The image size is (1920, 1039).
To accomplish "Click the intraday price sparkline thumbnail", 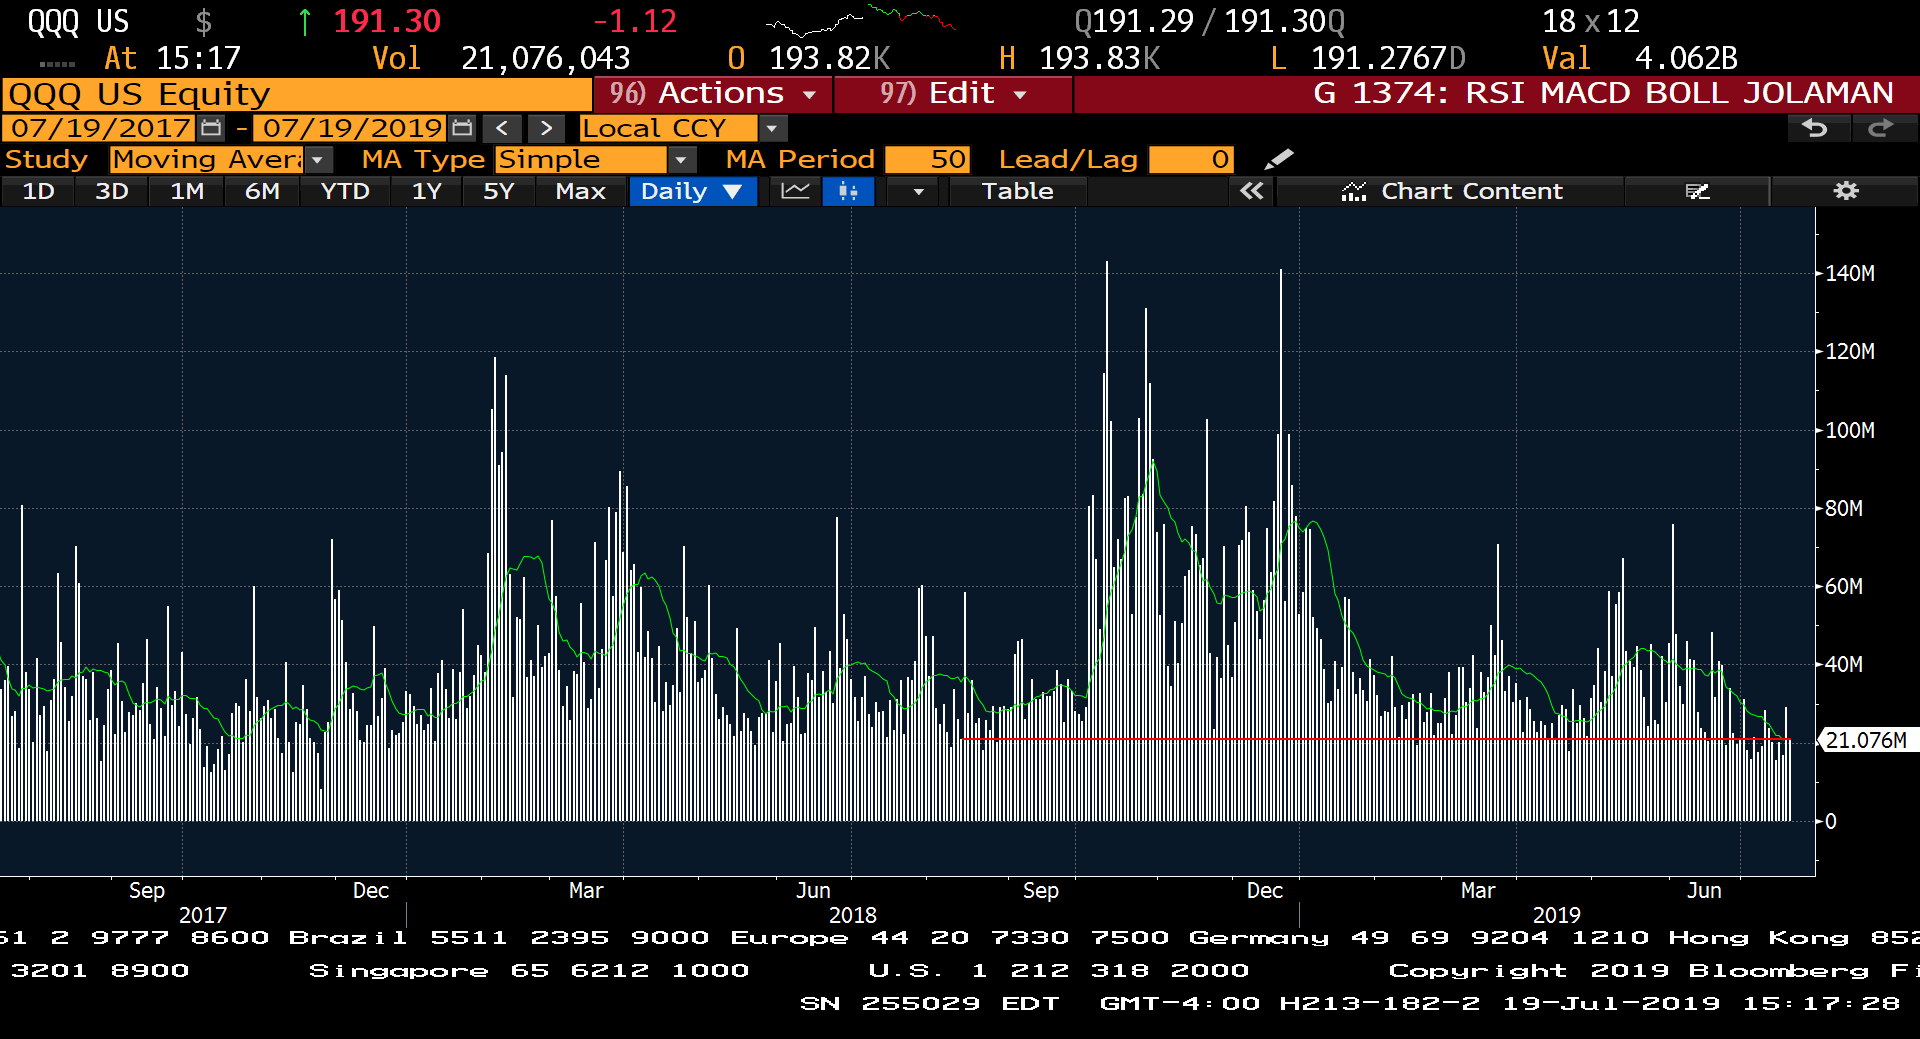I will tap(860, 20).
